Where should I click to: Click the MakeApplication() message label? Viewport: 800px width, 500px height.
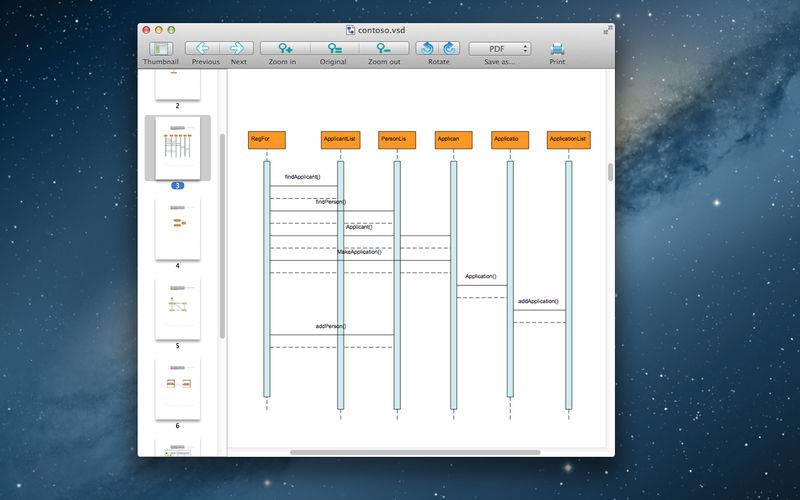coord(359,252)
